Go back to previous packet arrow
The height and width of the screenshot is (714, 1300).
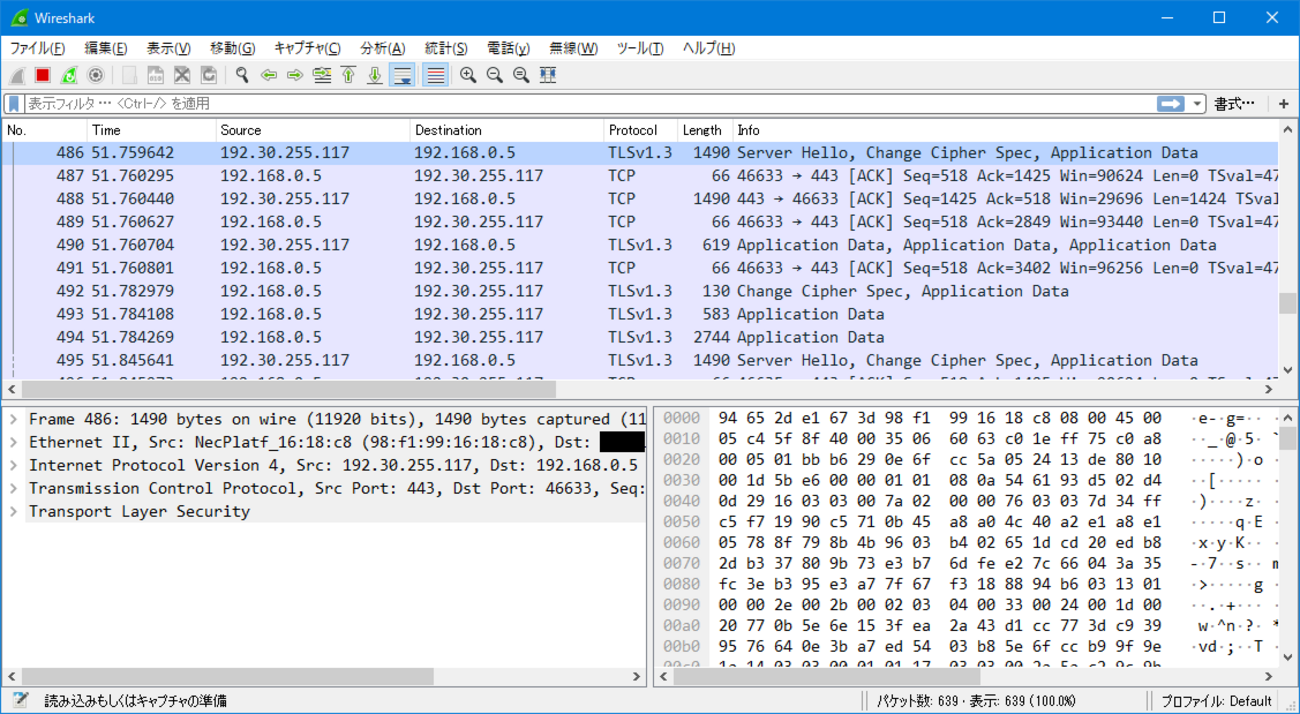tap(268, 75)
